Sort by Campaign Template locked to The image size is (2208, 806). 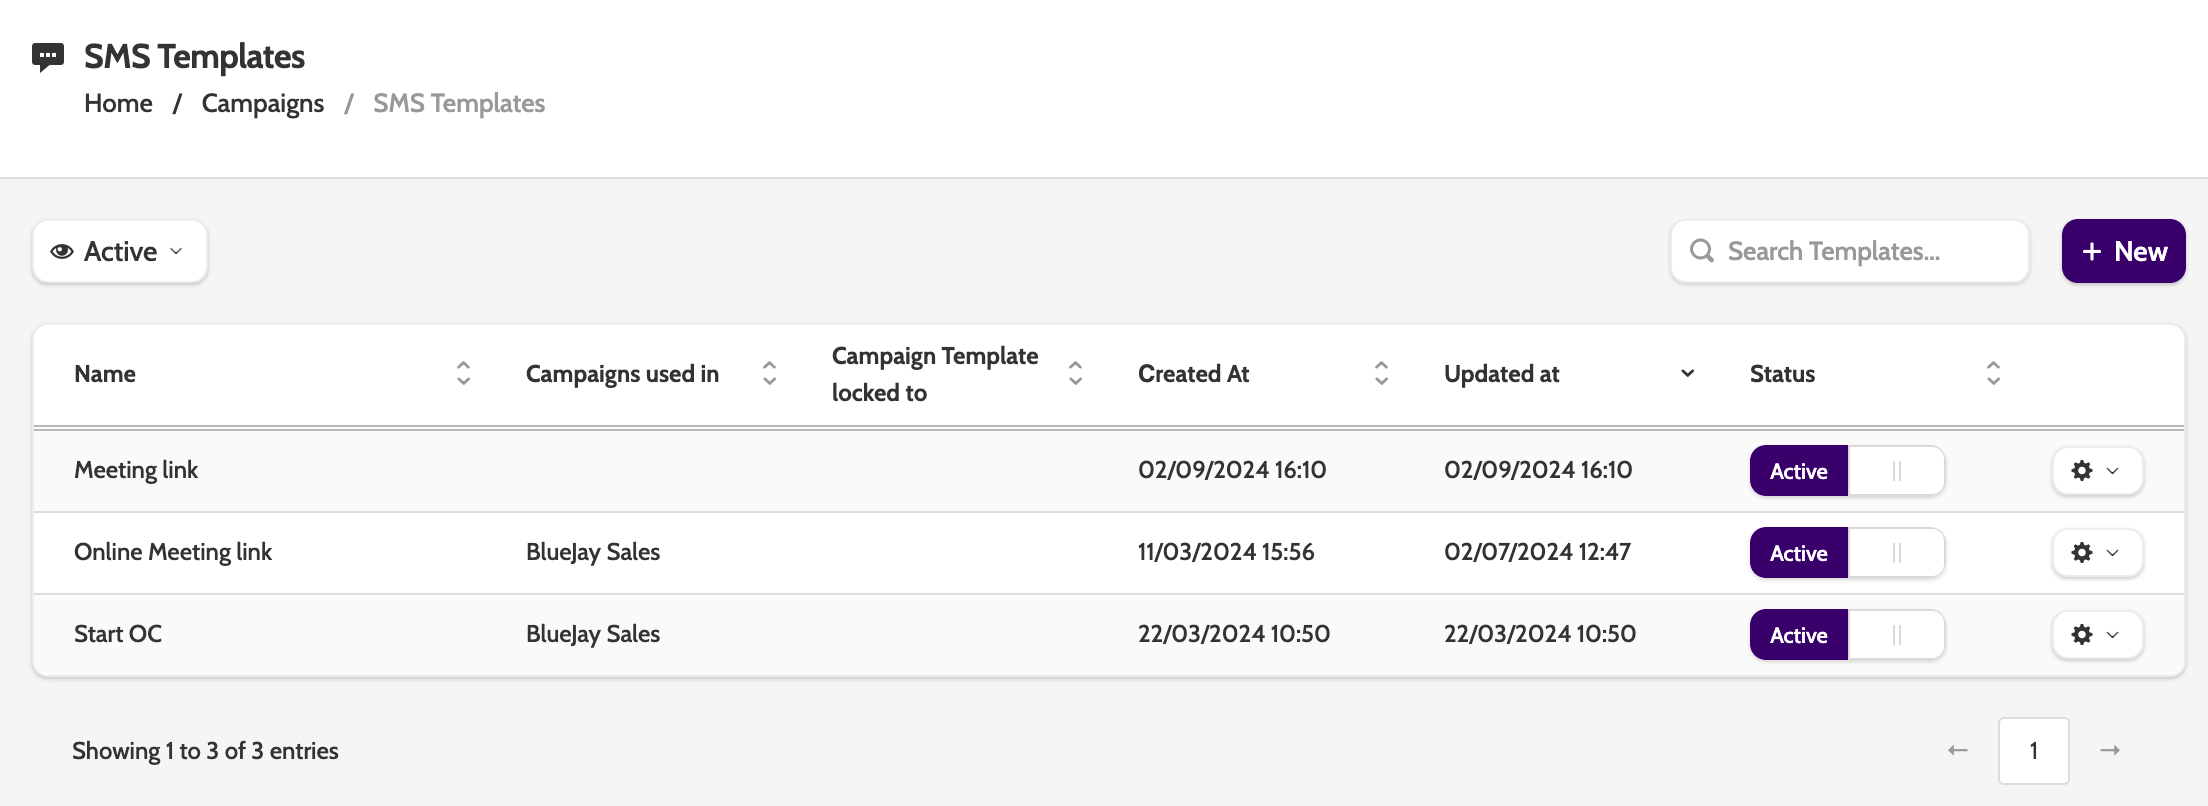pos(1075,374)
